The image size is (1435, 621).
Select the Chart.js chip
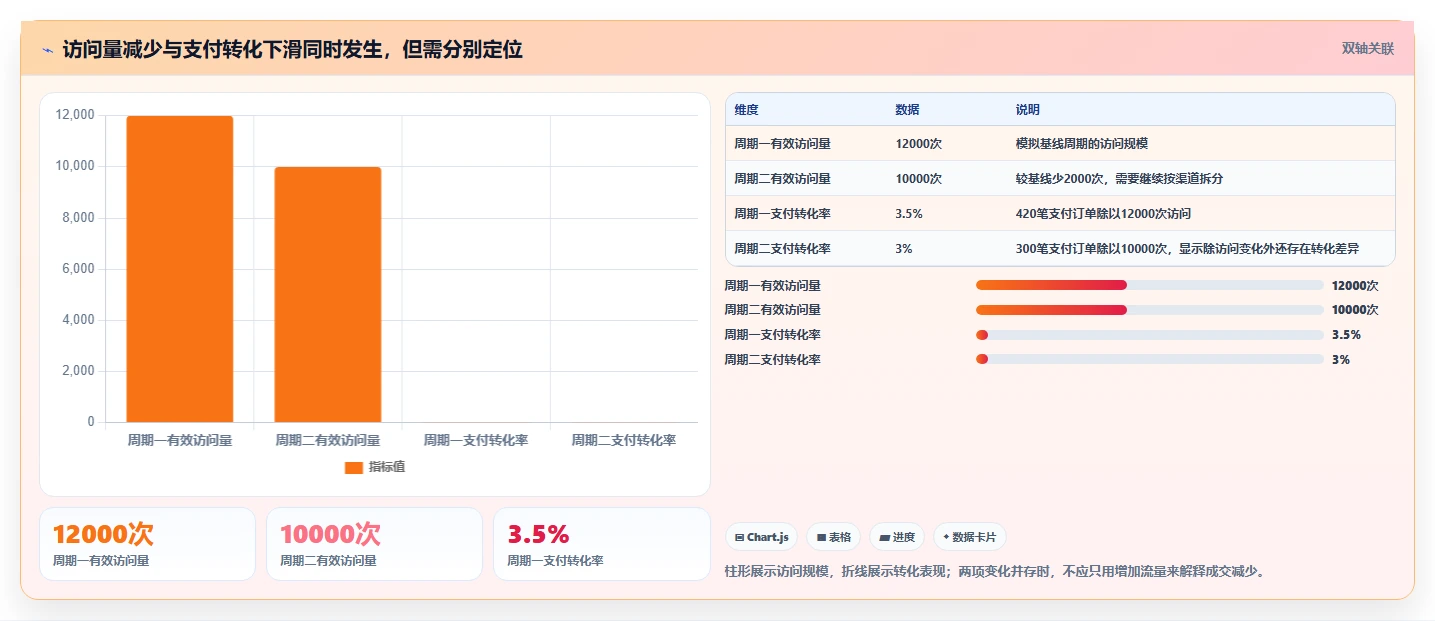pyautogui.click(x=762, y=537)
